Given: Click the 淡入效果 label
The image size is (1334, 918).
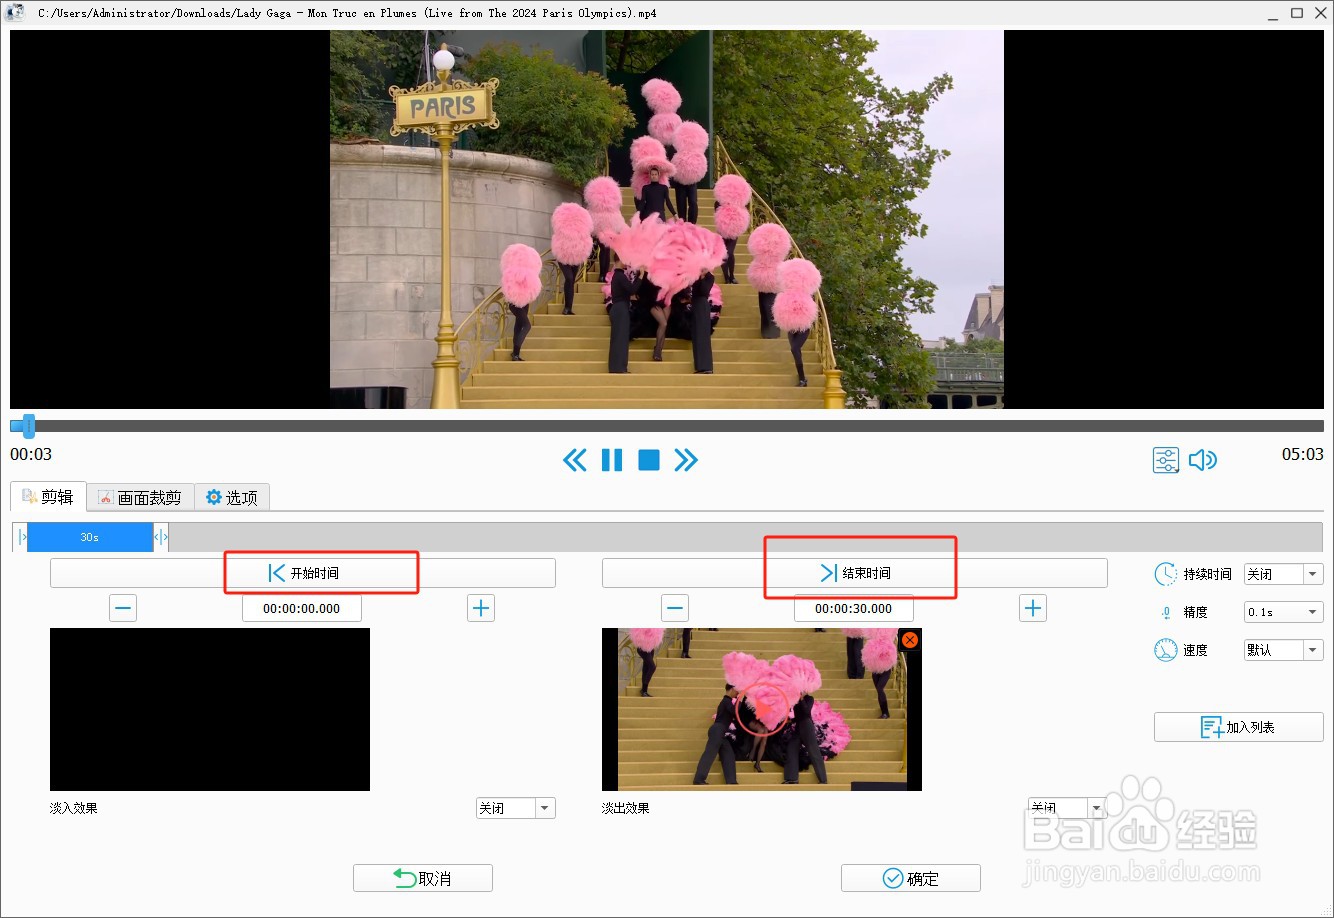Looking at the screenshot, I should (x=74, y=808).
